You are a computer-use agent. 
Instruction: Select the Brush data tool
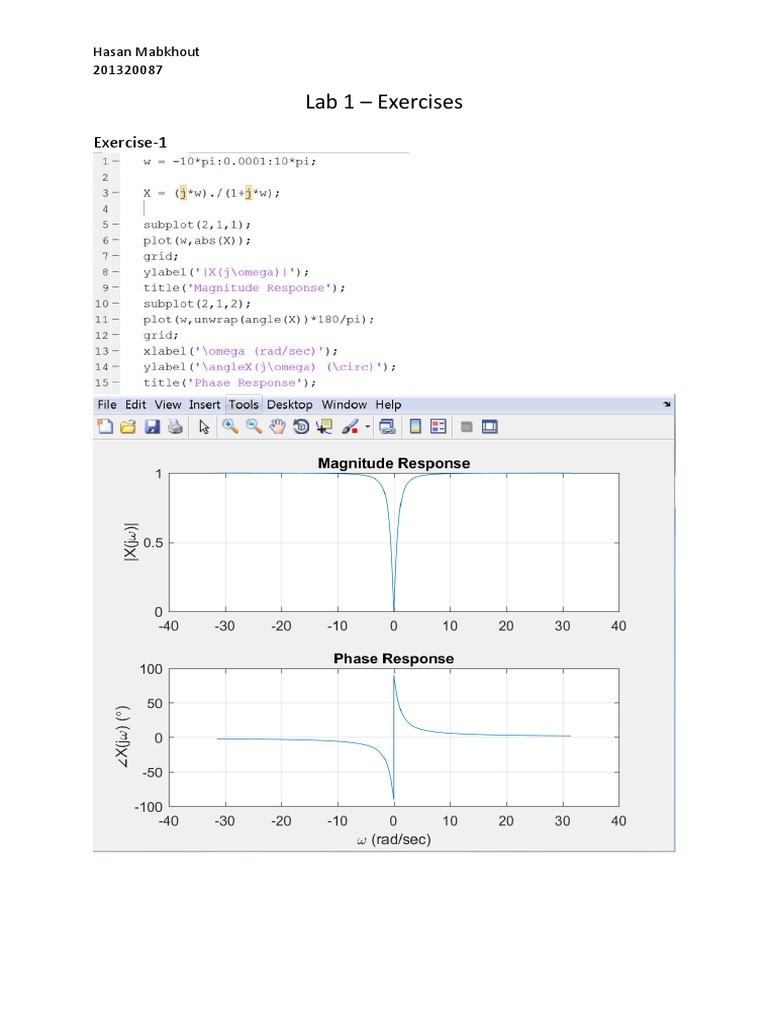point(350,426)
